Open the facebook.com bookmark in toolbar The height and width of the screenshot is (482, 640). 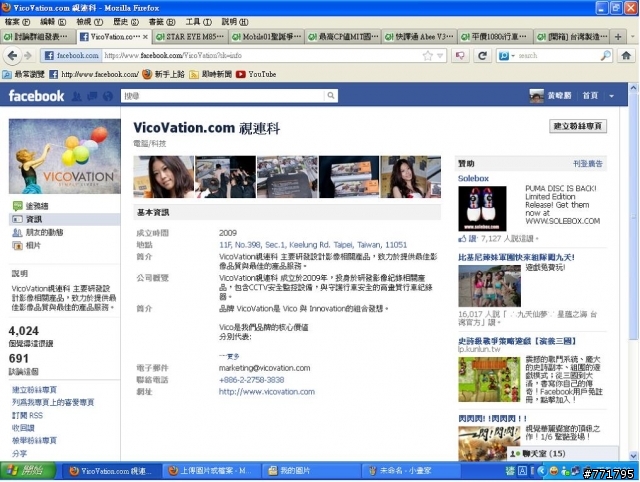94,74
